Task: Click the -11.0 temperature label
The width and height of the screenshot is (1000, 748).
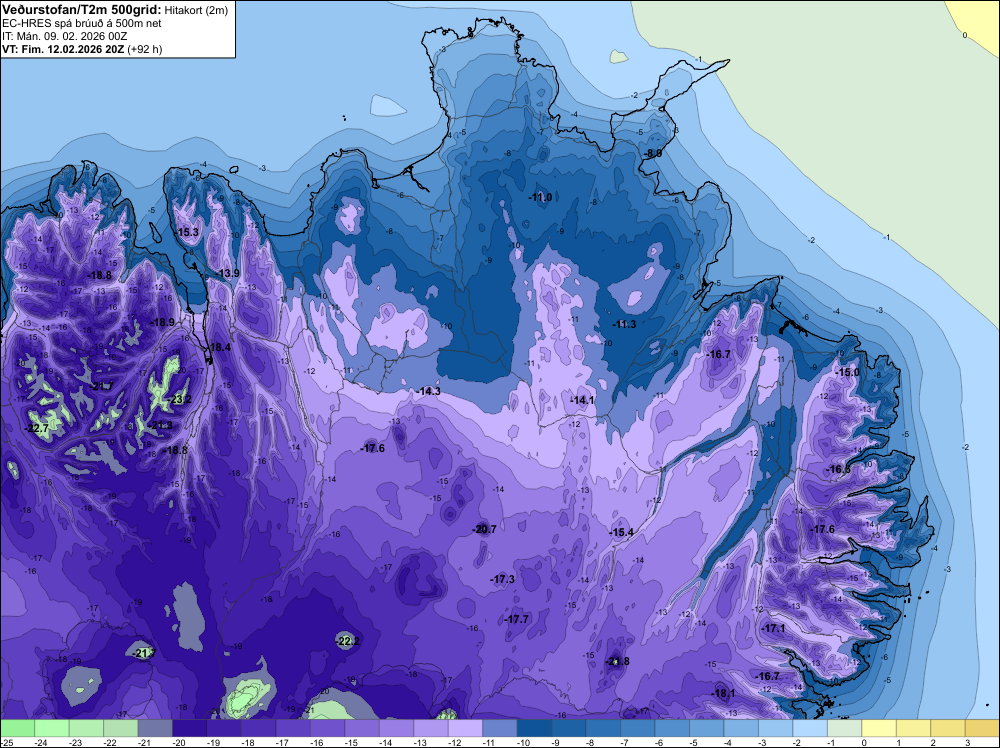Action: [540, 197]
